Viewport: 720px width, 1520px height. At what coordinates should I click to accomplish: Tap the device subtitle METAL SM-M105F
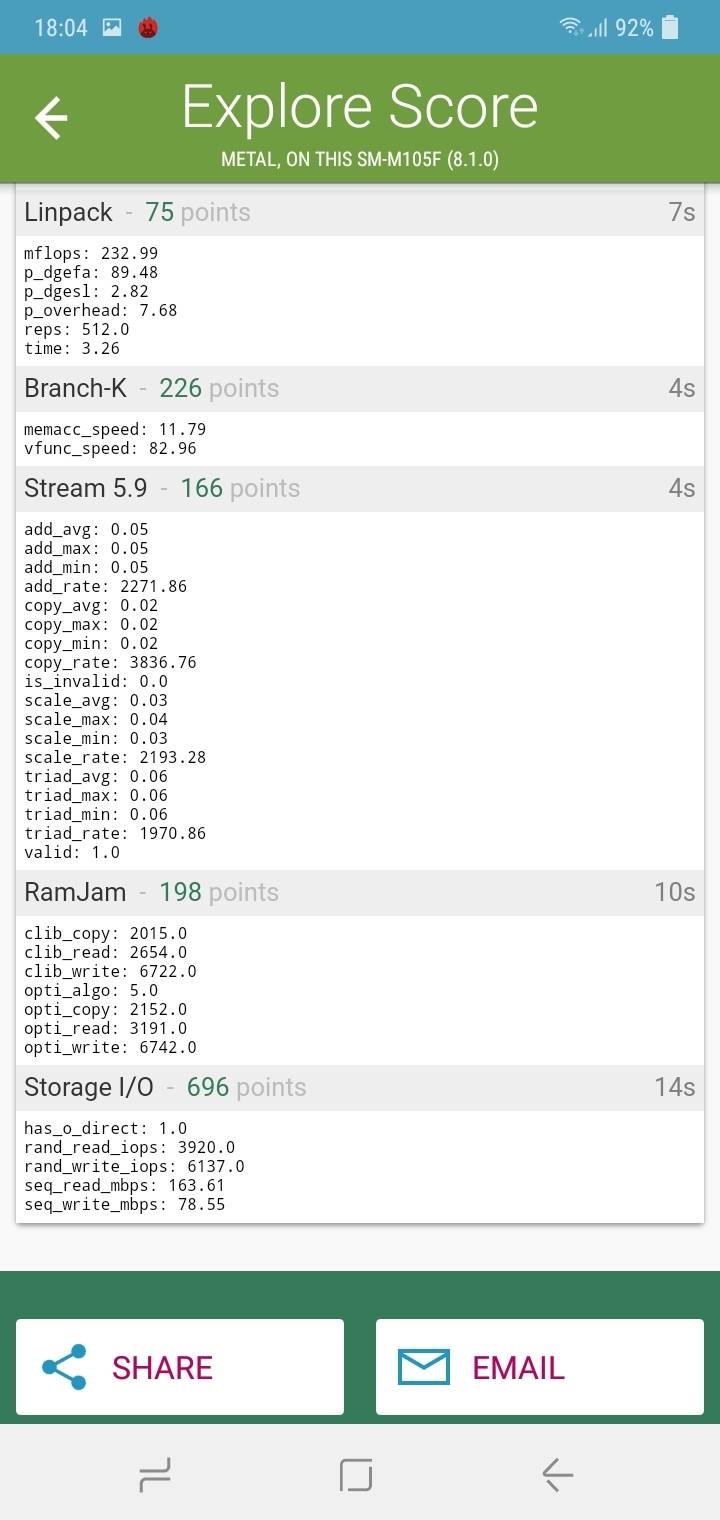[360, 160]
